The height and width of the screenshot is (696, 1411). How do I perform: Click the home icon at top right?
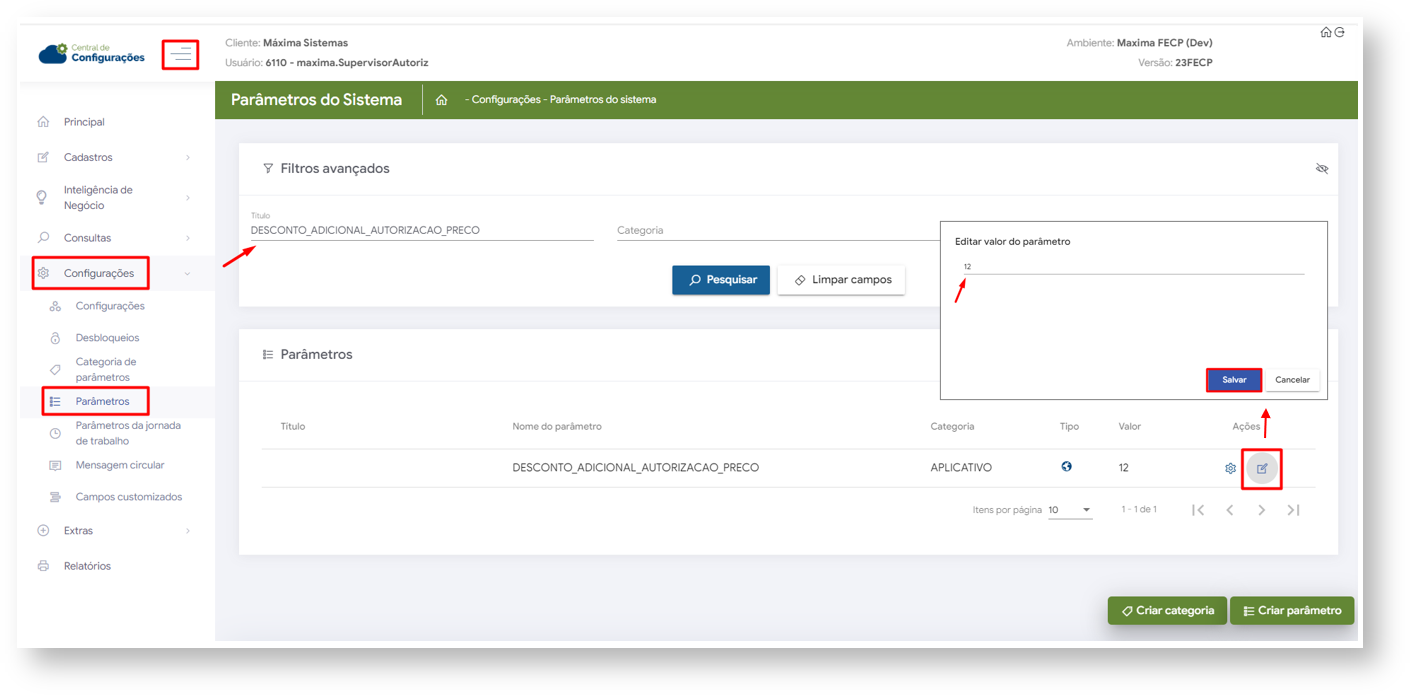click(x=1326, y=32)
